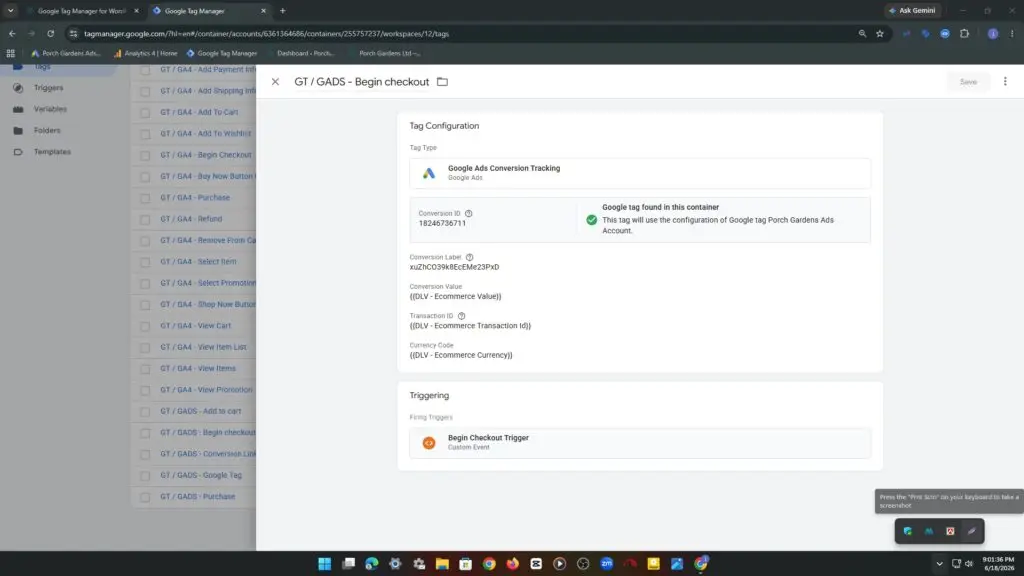Click Google Ads Conversion Tracking tag type

tap(640, 173)
